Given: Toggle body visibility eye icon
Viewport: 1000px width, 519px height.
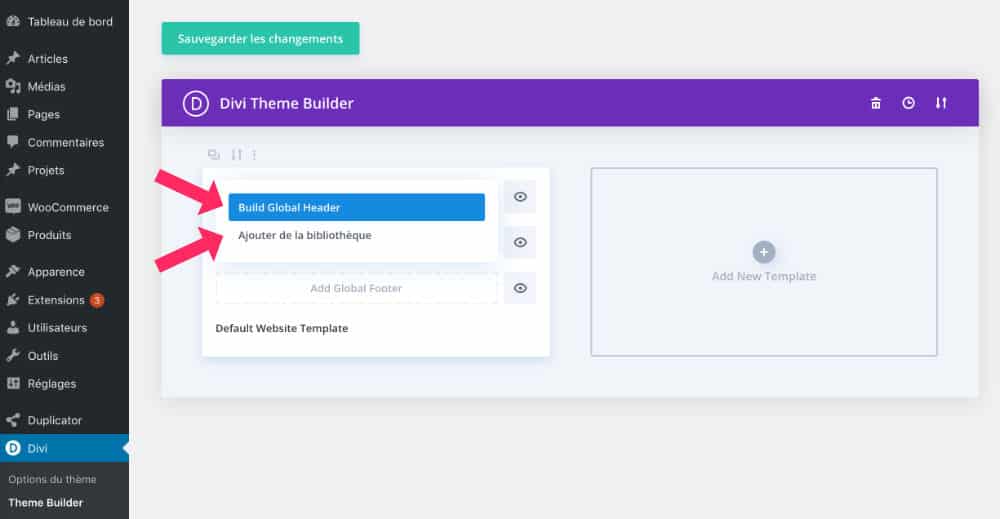Looking at the screenshot, I should 520,242.
